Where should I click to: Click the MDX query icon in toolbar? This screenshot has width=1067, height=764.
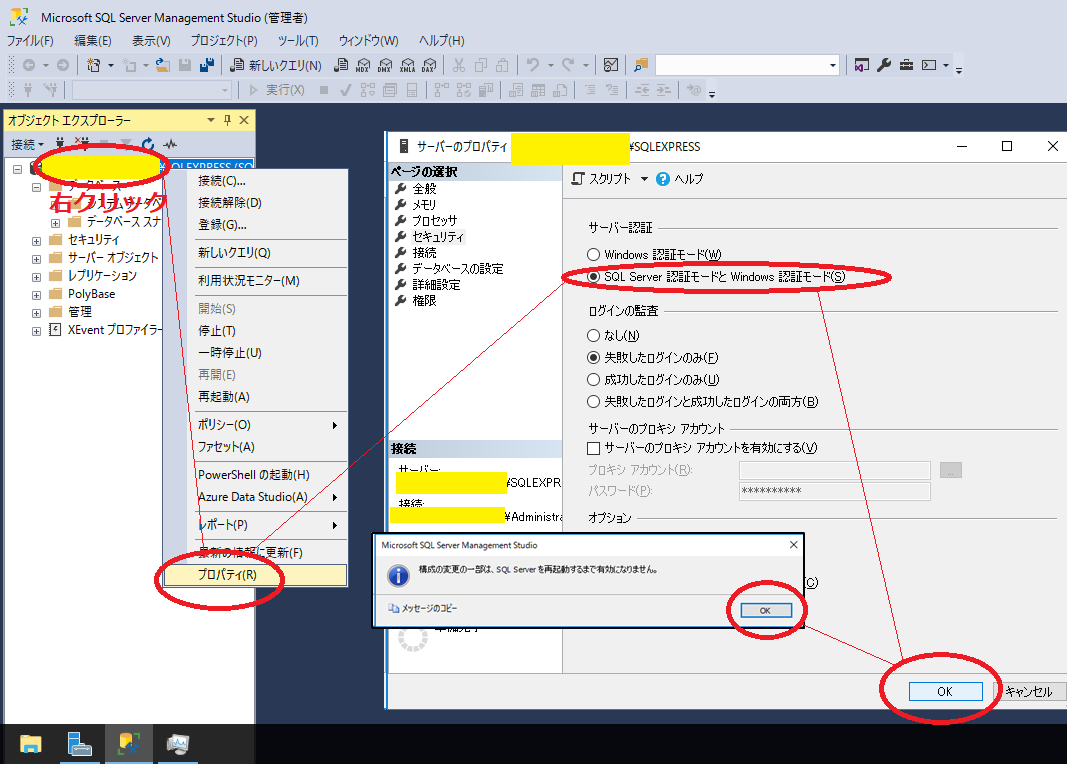pos(363,66)
